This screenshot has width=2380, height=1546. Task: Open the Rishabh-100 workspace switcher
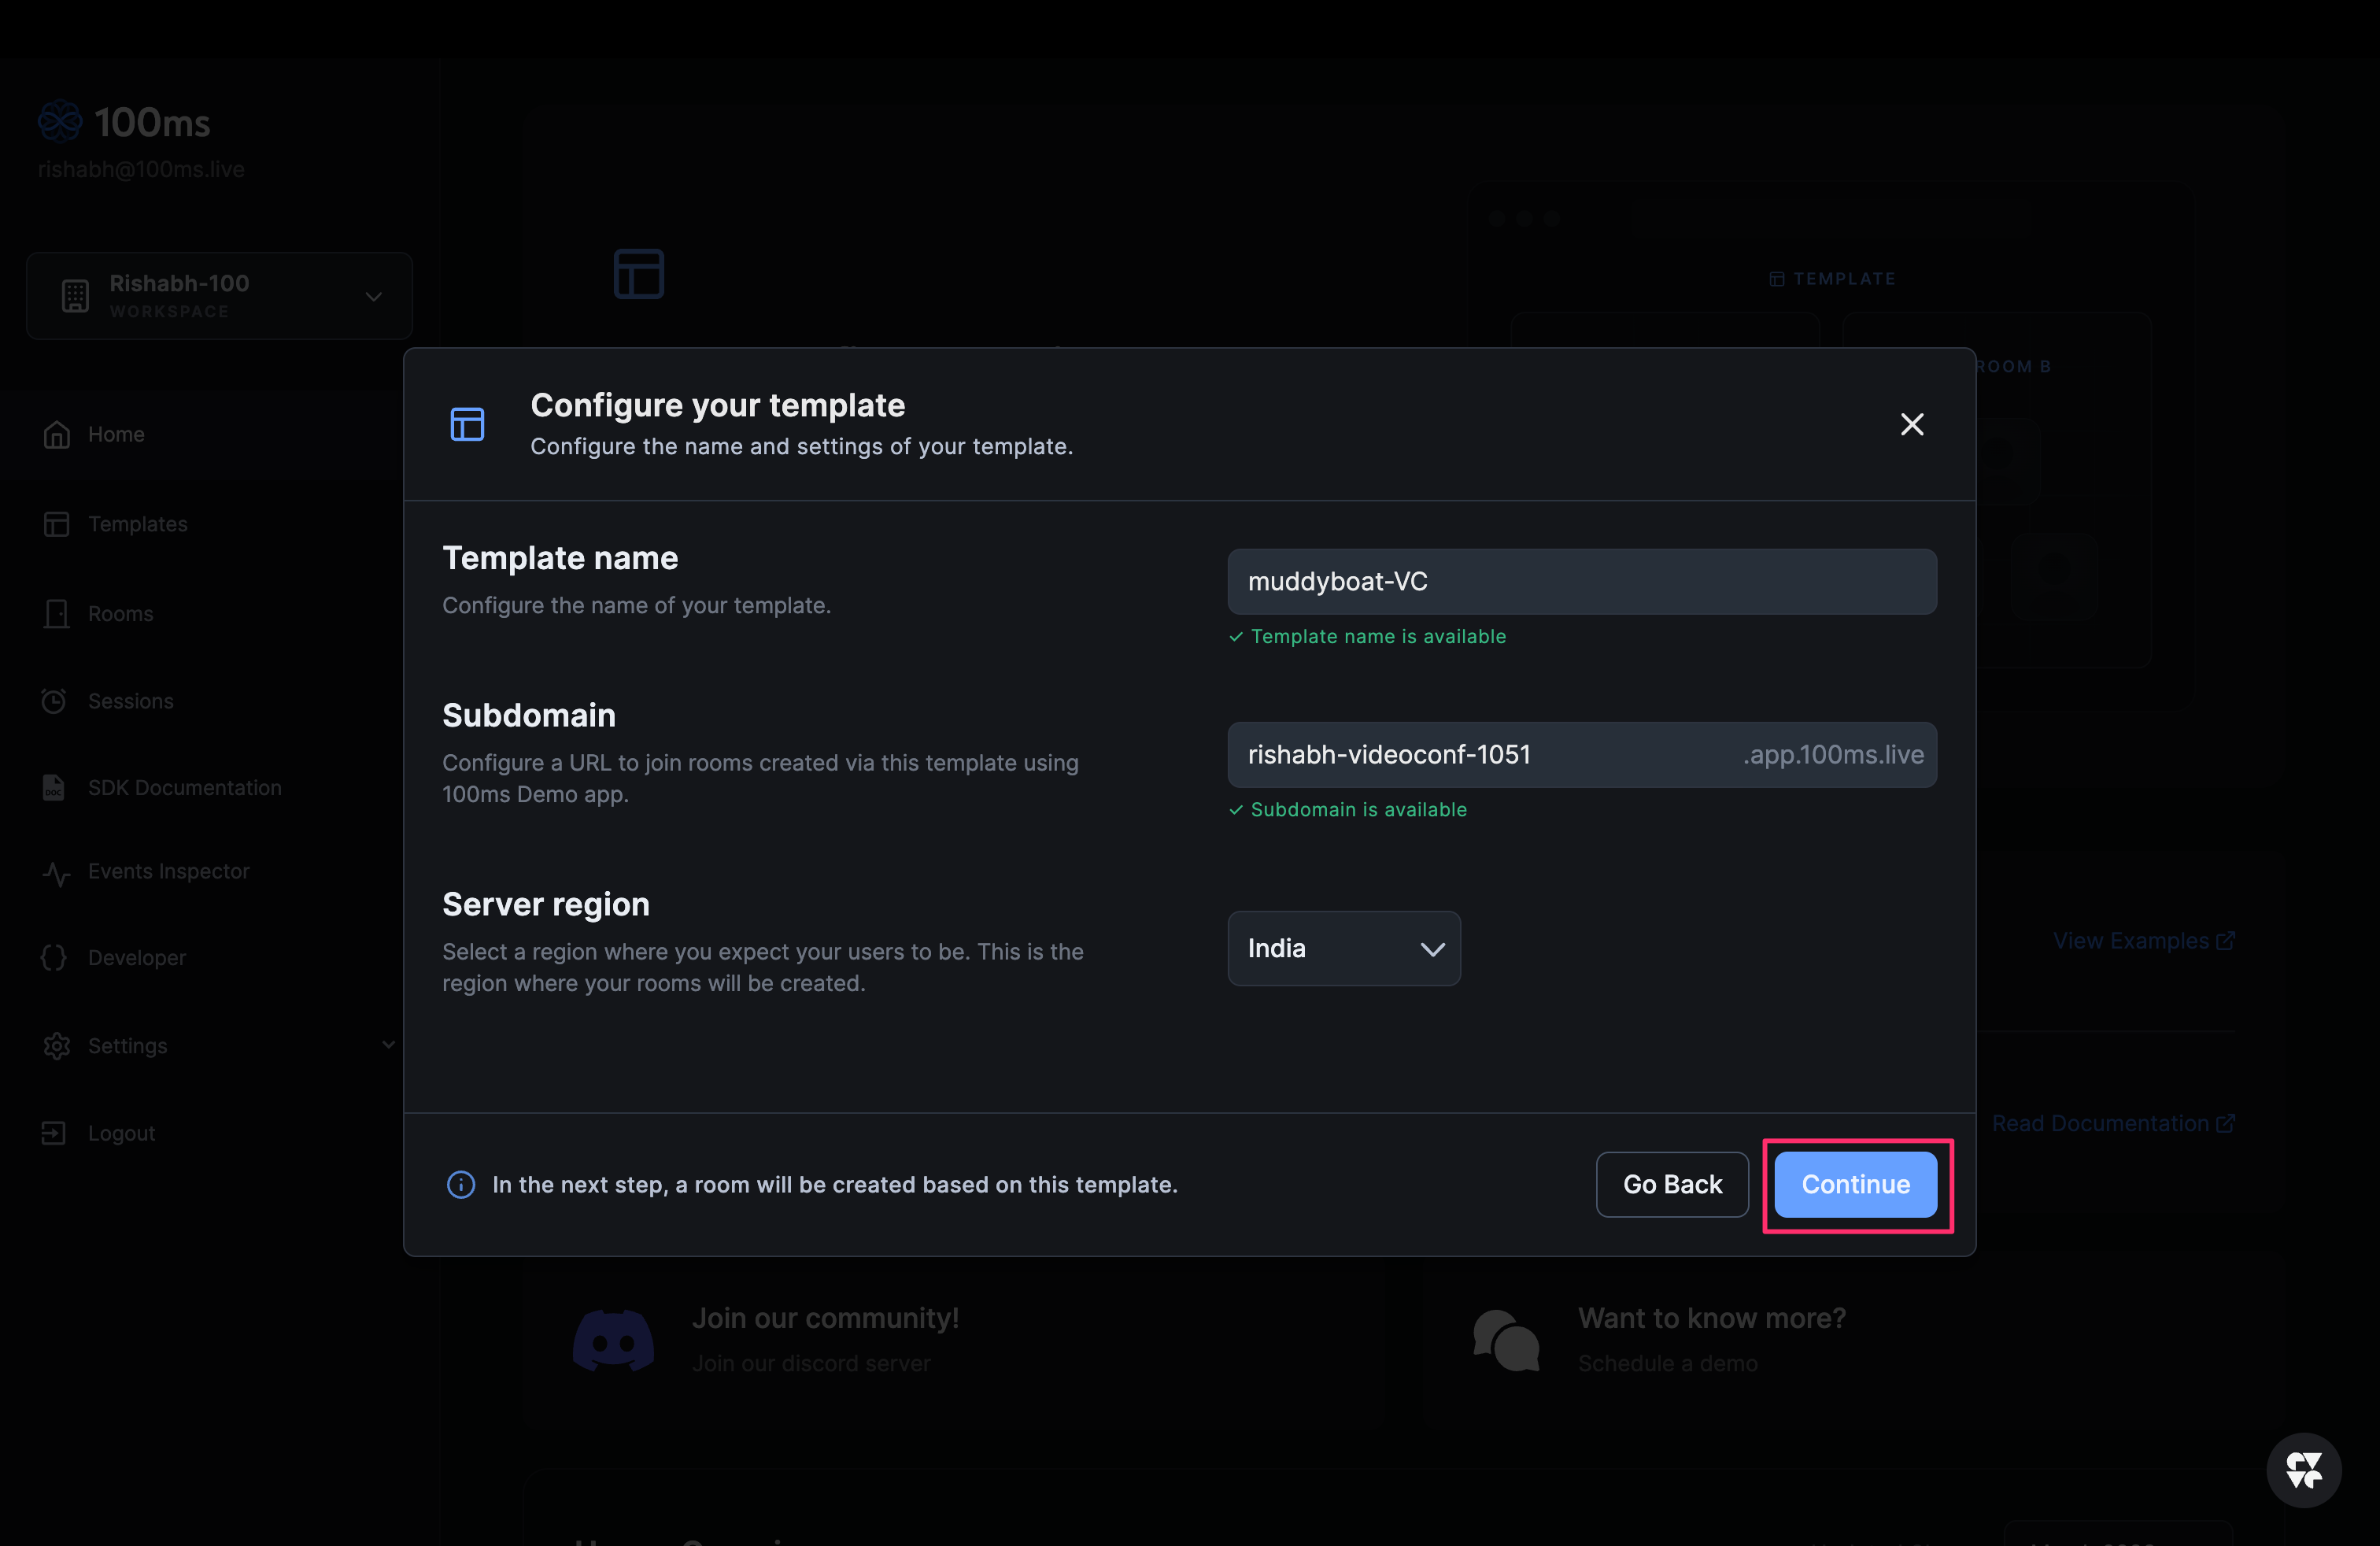tap(218, 296)
